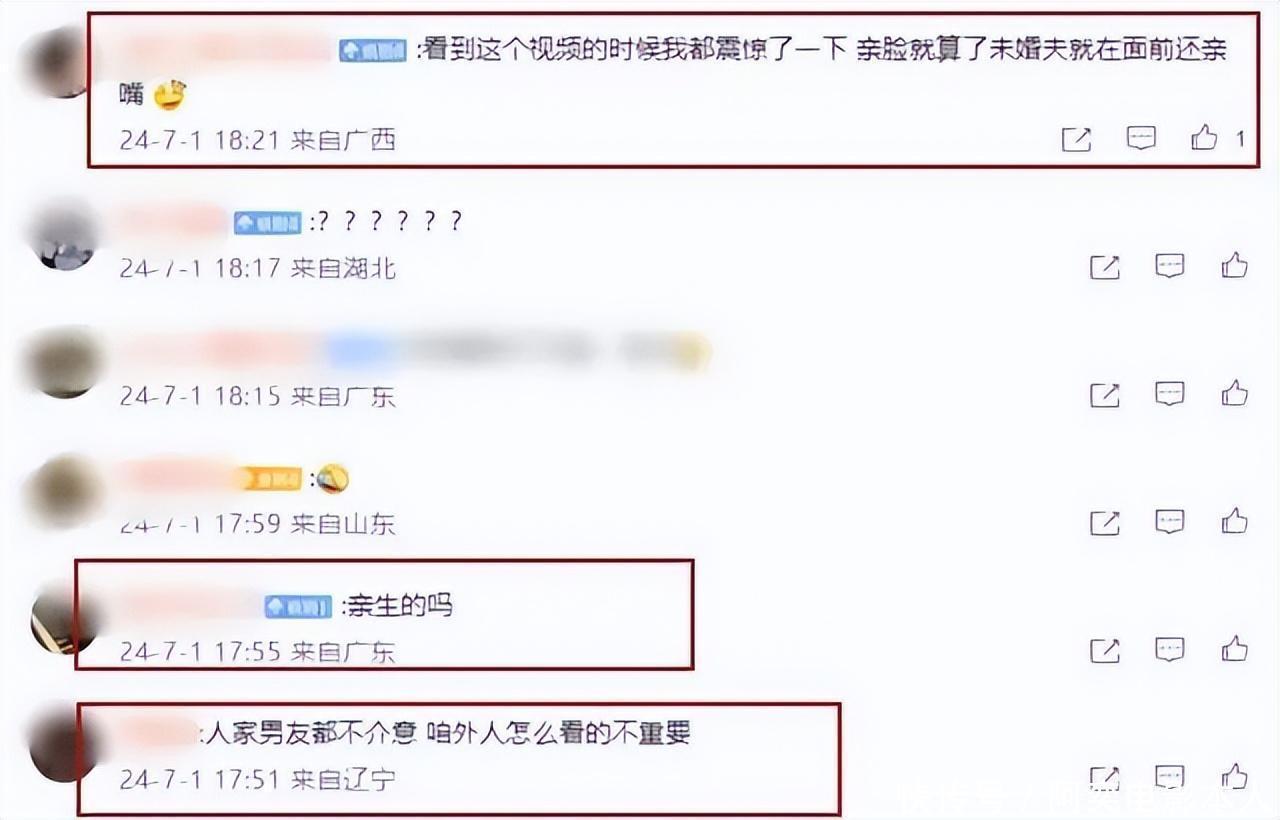Share the 18:21 Guangxi comment
1280x820 pixels.
click(x=1077, y=139)
